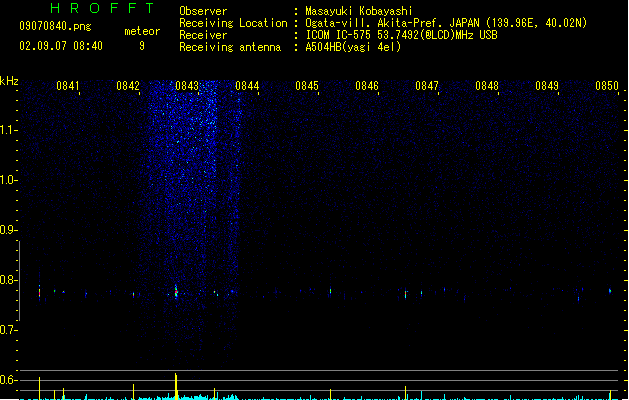Click the 1.0 kHz axis label
Image resolution: width=629 pixels, height=400 pixels.
point(8,180)
